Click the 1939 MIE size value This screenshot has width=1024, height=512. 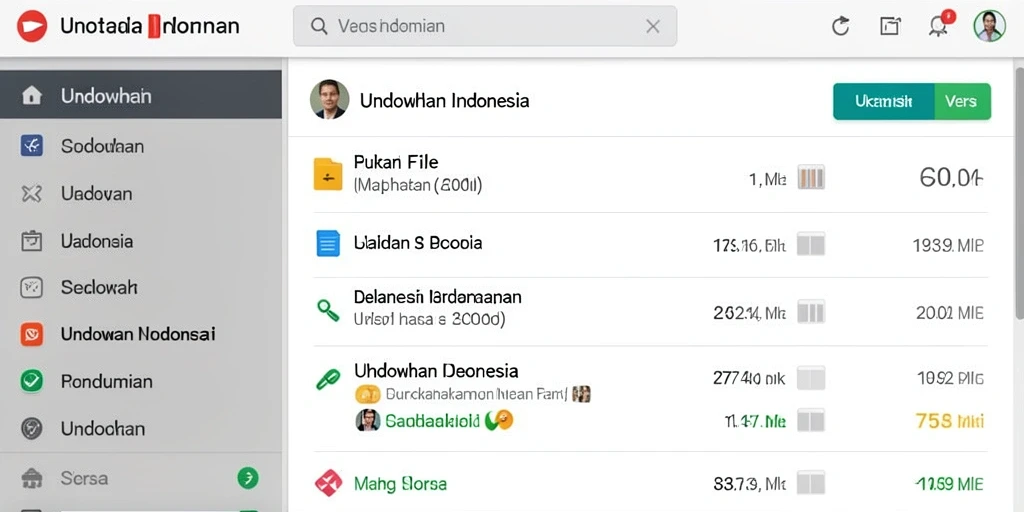948,246
